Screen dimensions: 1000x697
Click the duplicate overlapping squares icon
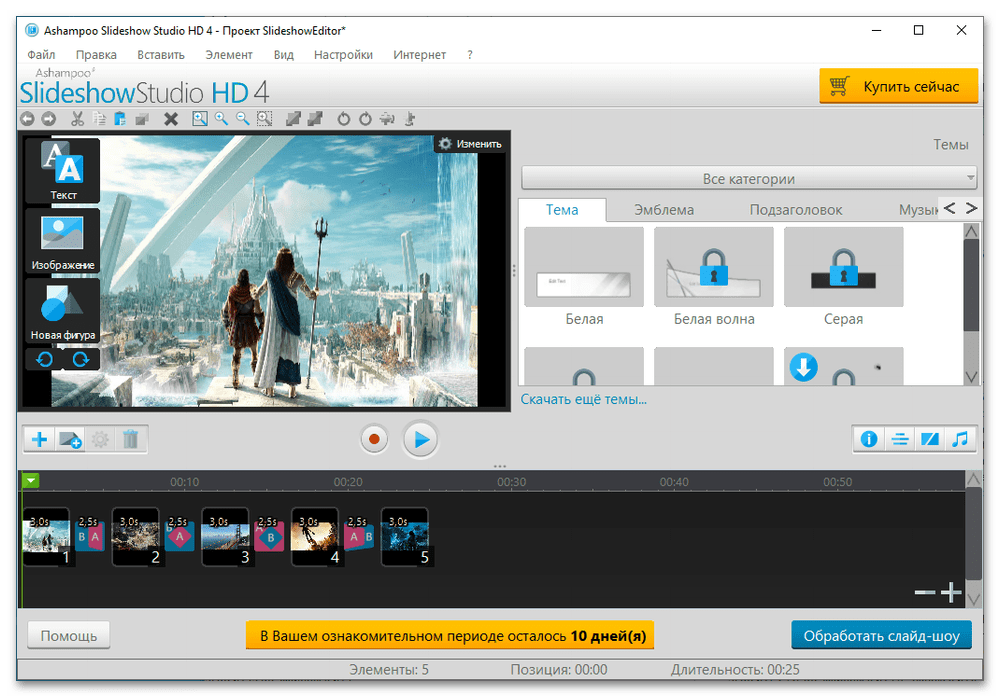click(142, 119)
